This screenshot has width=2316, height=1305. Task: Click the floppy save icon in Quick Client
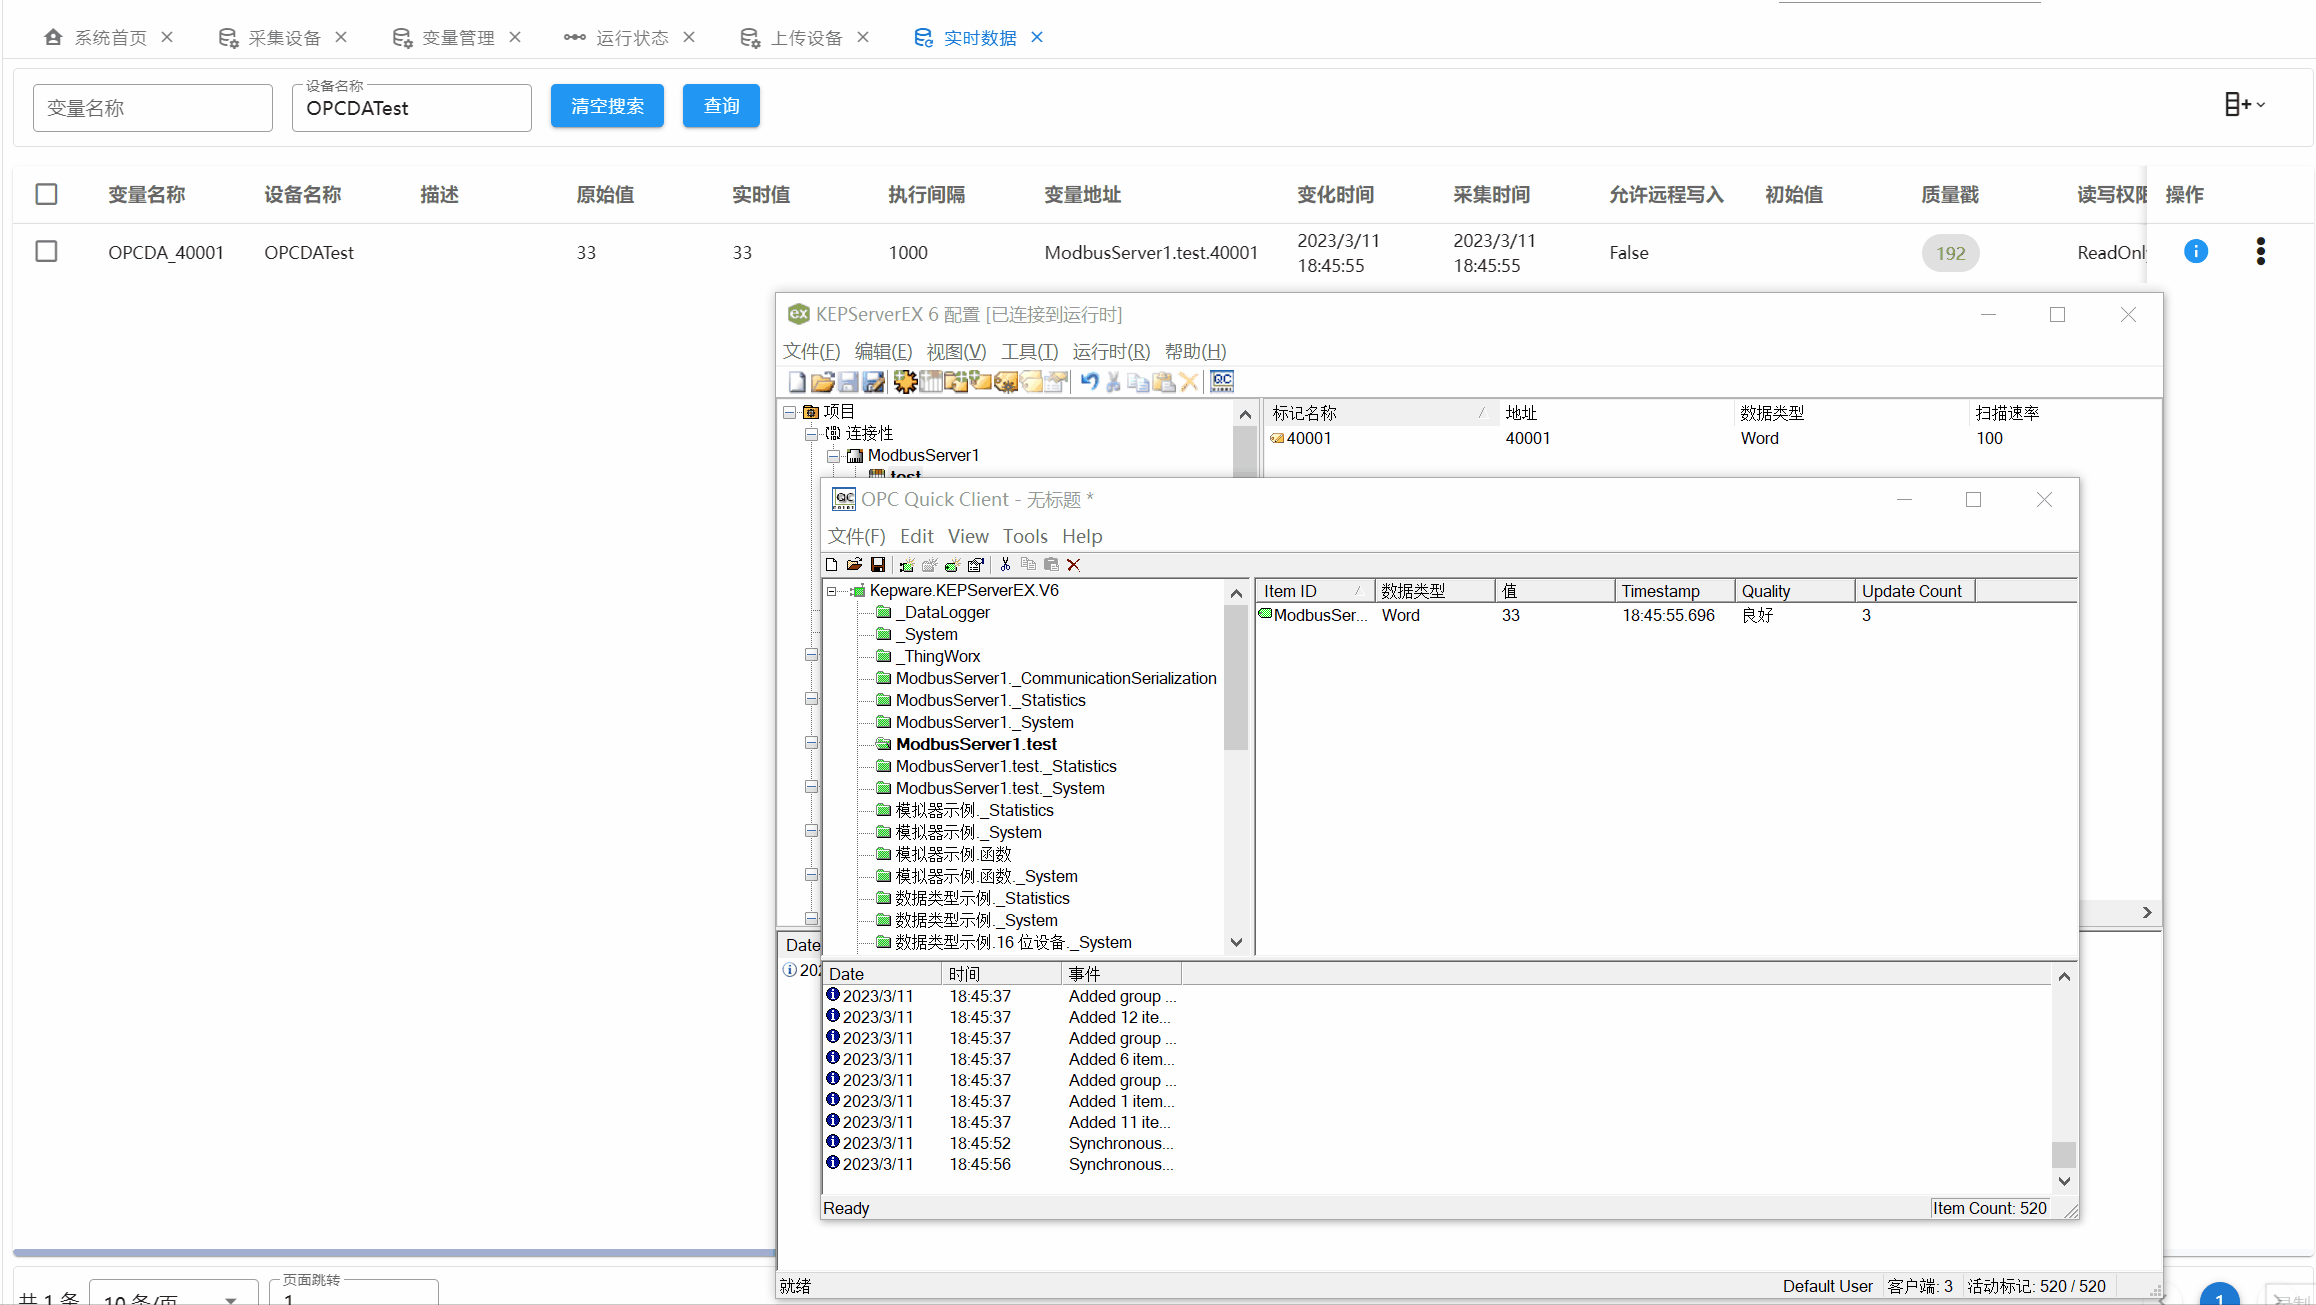point(878,565)
